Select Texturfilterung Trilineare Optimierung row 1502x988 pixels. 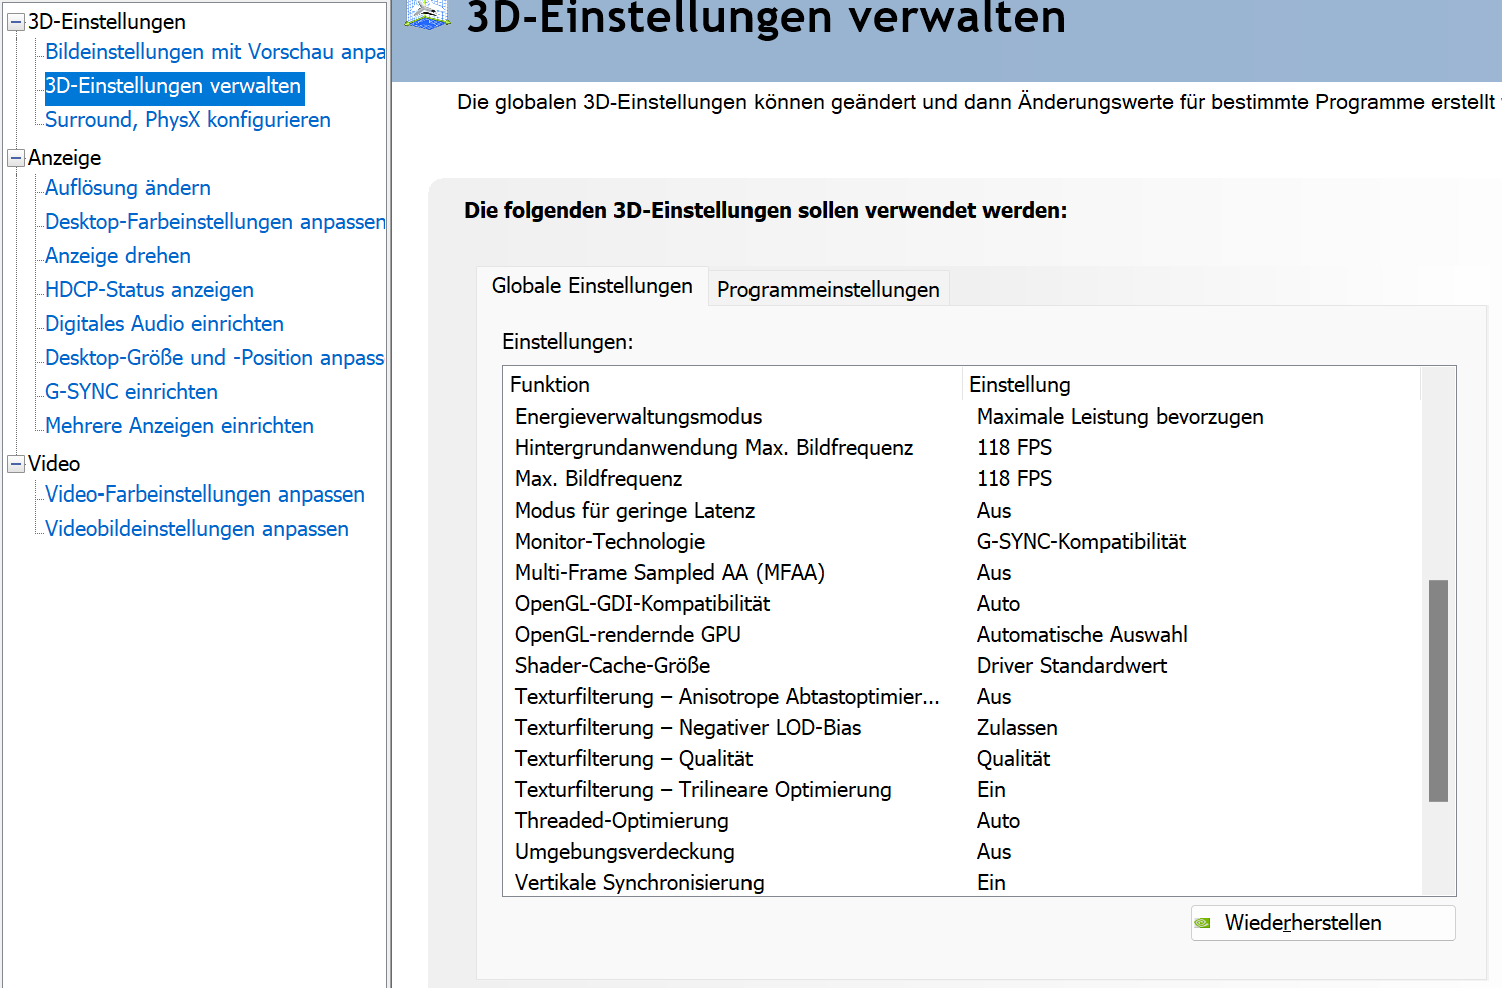(x=962, y=790)
